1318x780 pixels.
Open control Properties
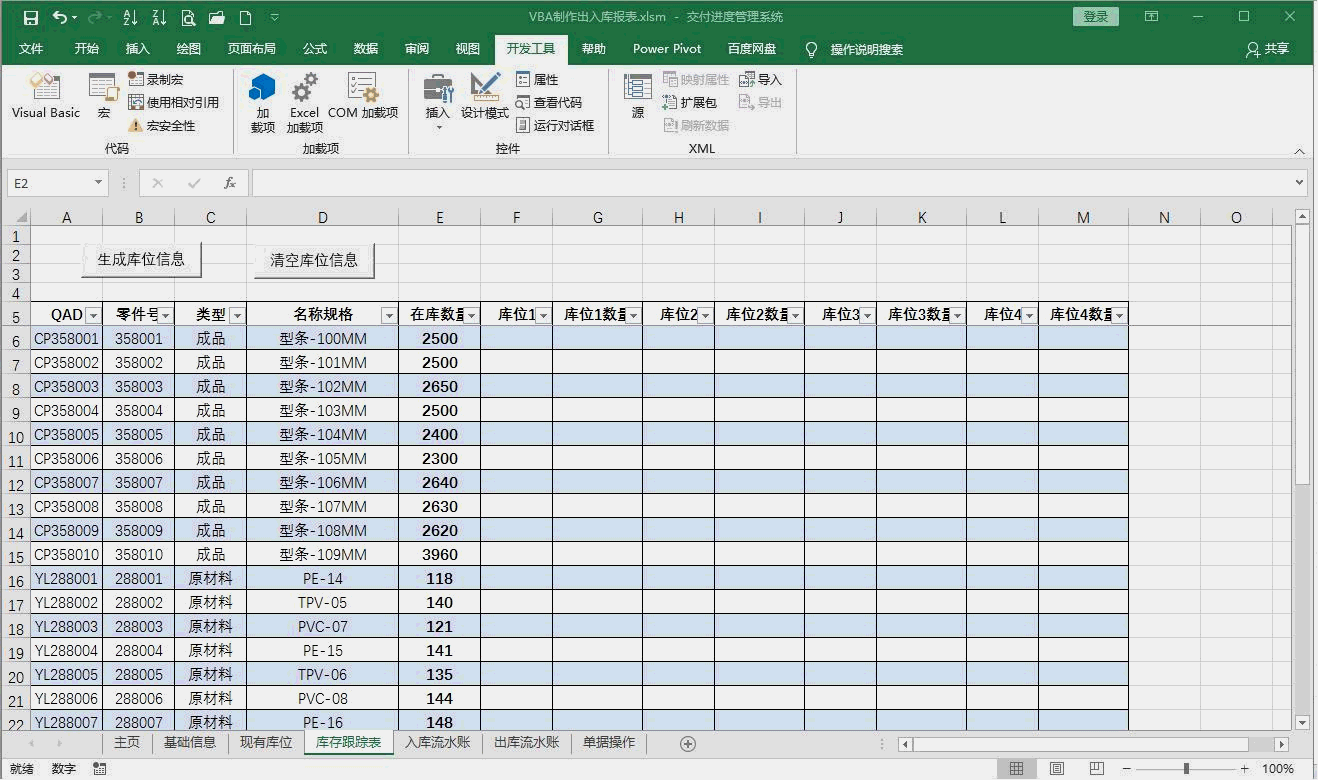point(537,79)
